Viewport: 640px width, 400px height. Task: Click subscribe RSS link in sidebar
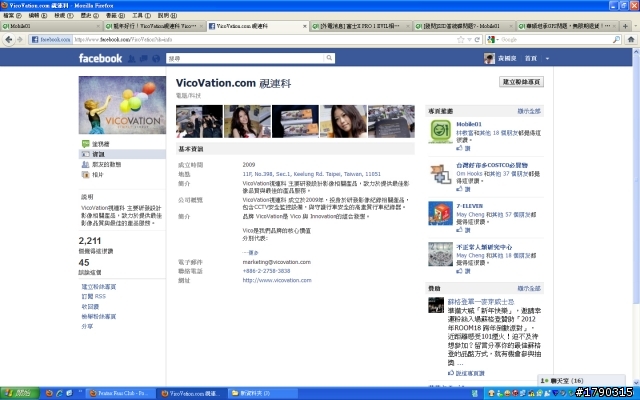pyautogui.click(x=93, y=296)
